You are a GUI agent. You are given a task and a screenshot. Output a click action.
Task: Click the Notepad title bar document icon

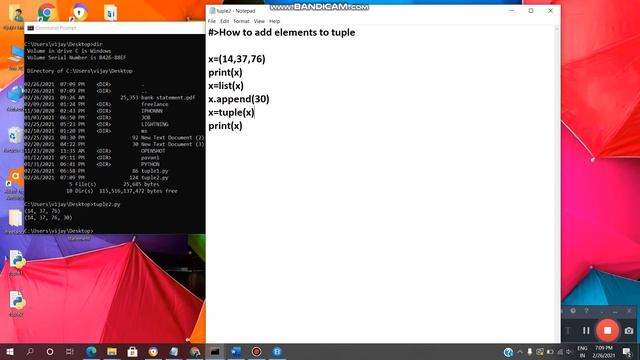[212, 11]
